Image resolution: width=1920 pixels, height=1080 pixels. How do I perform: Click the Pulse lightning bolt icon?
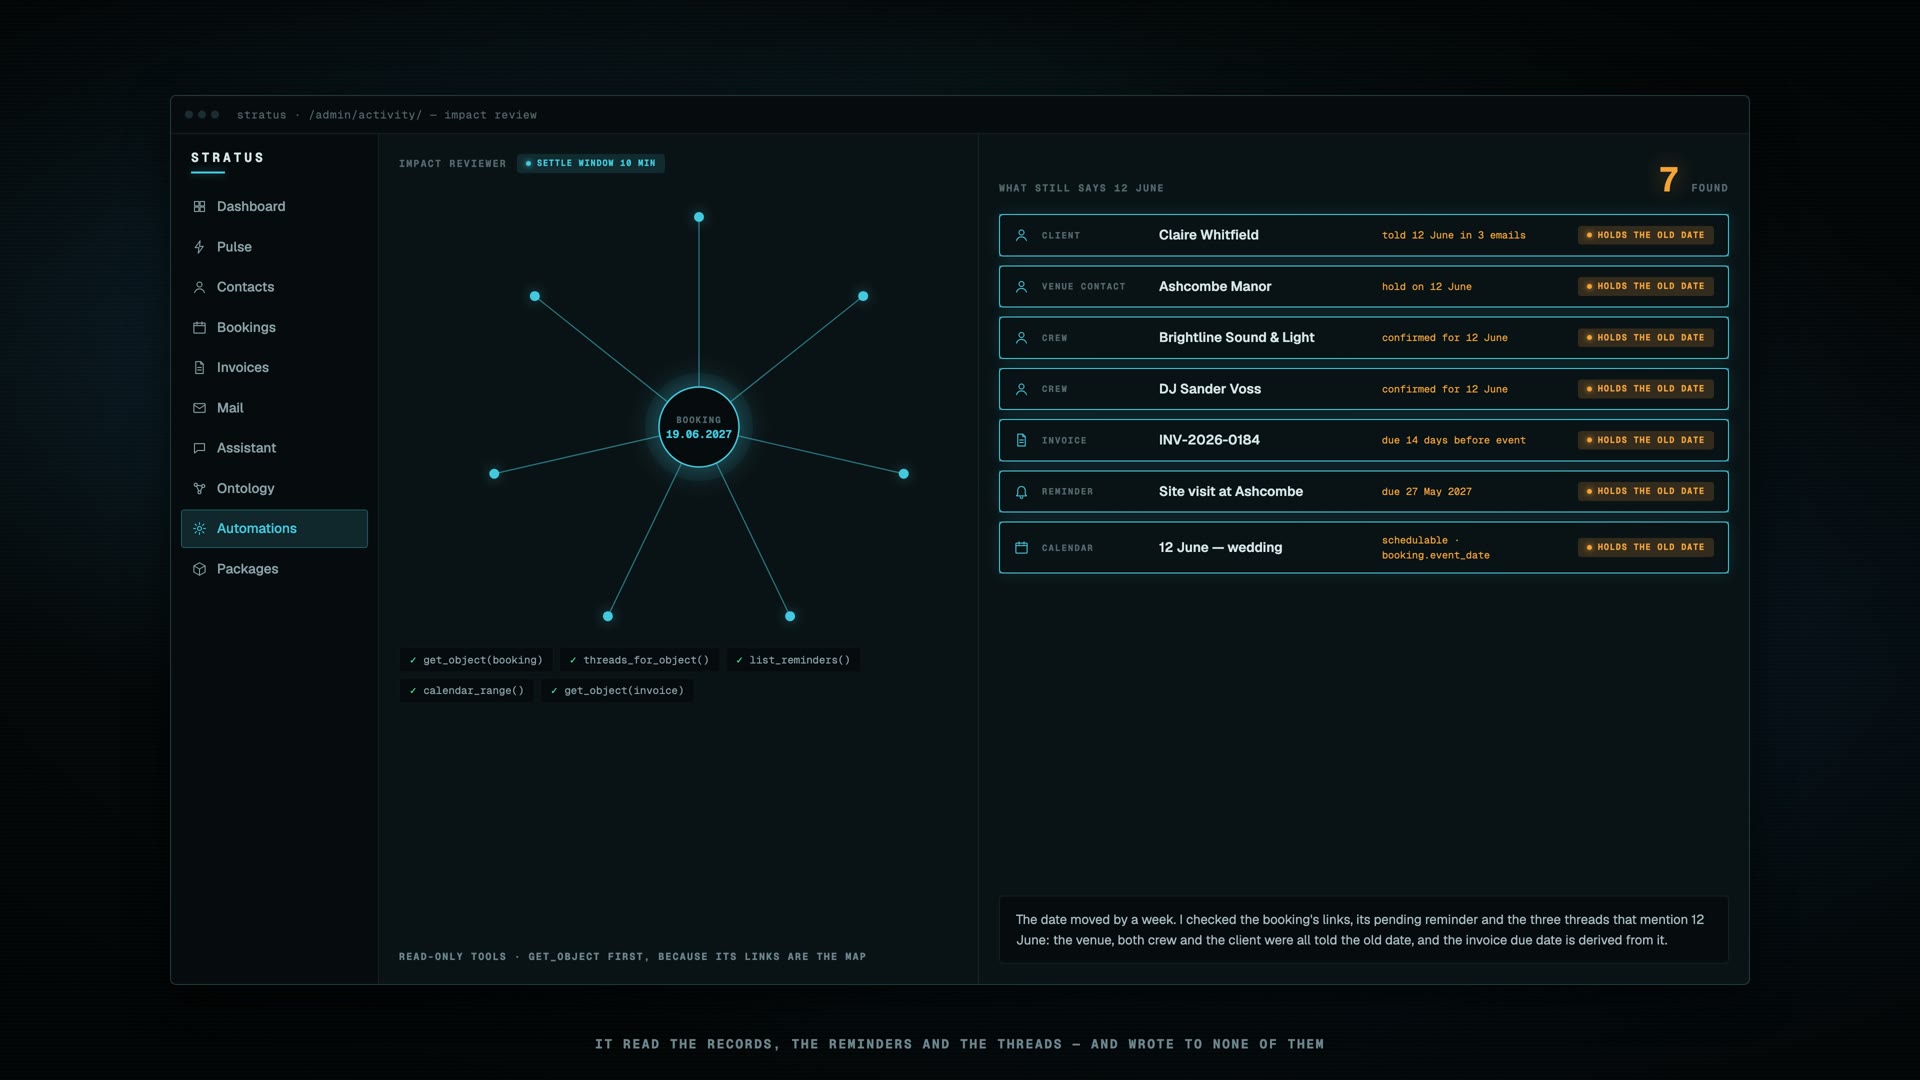point(199,247)
